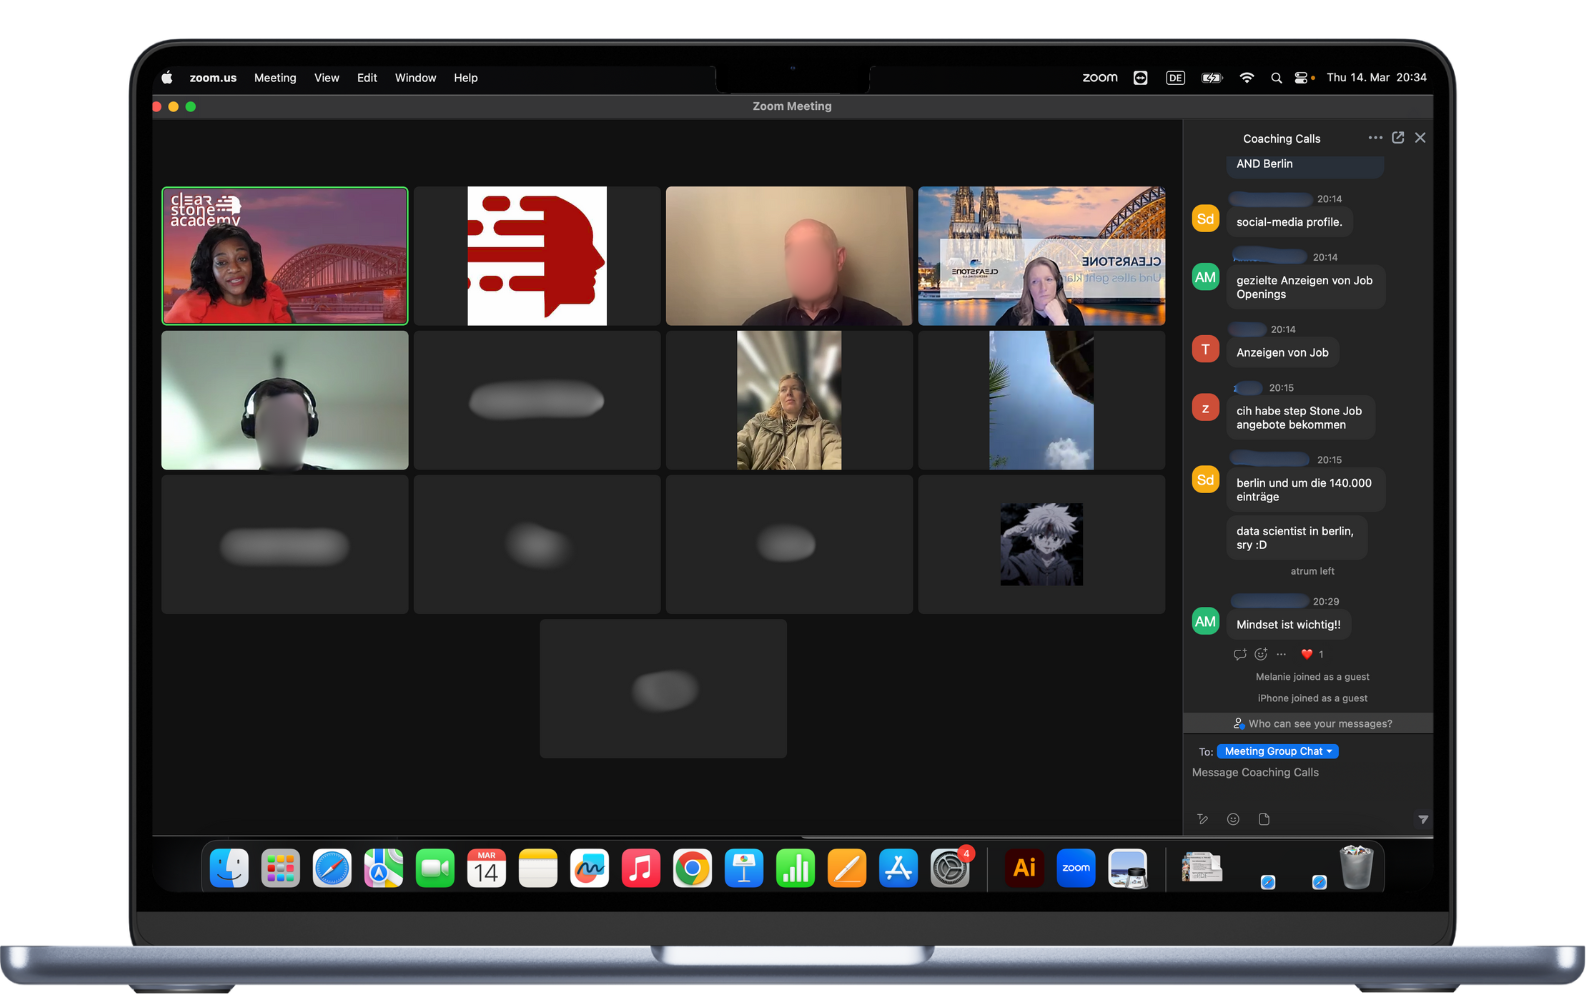Open Spotlight search in menu bar
The width and height of the screenshot is (1594, 1000).
click(1276, 78)
